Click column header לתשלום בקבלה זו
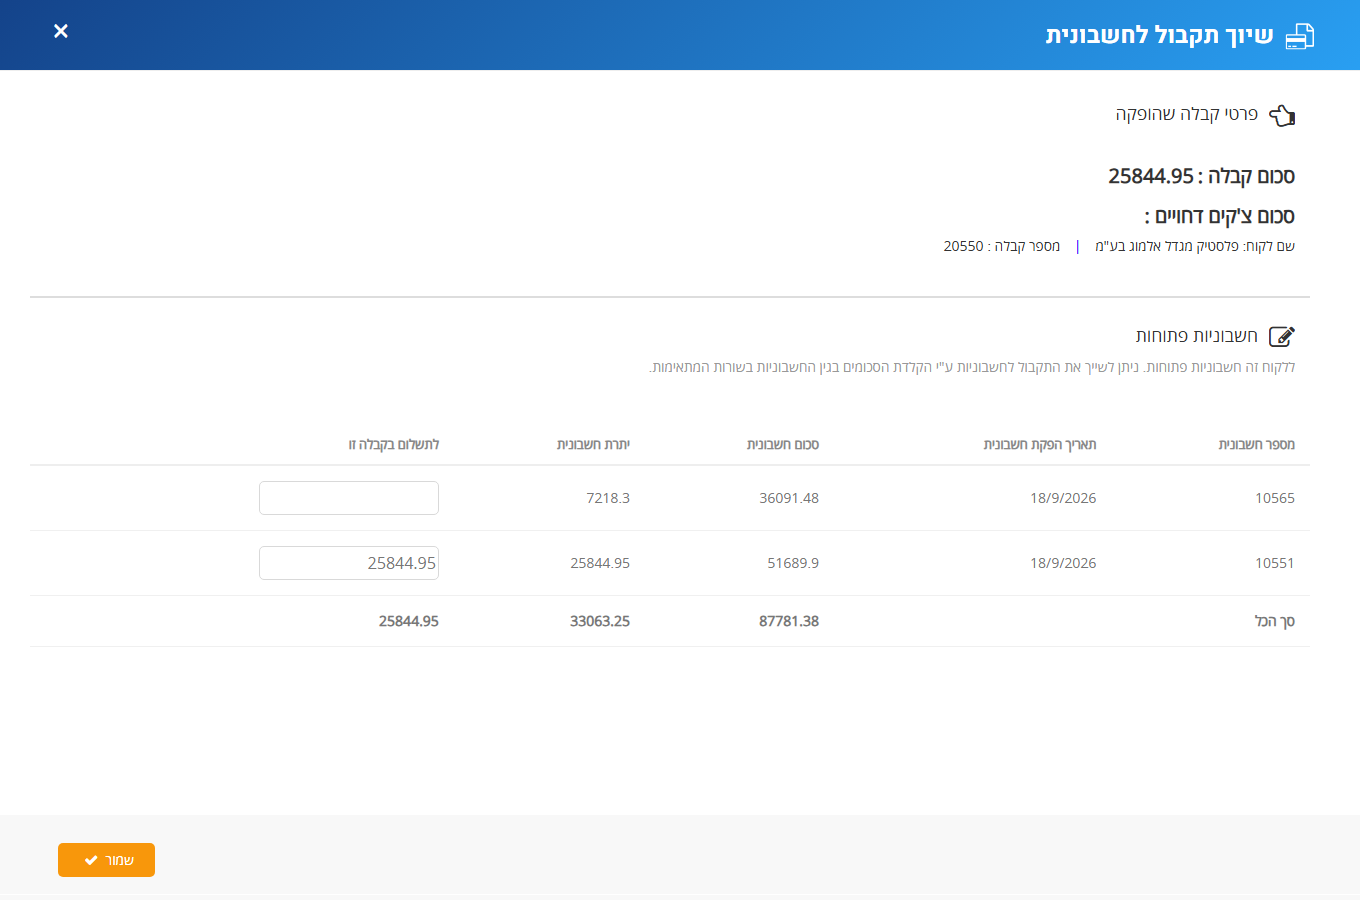Screen dimensions: 1360x900 pos(394,444)
